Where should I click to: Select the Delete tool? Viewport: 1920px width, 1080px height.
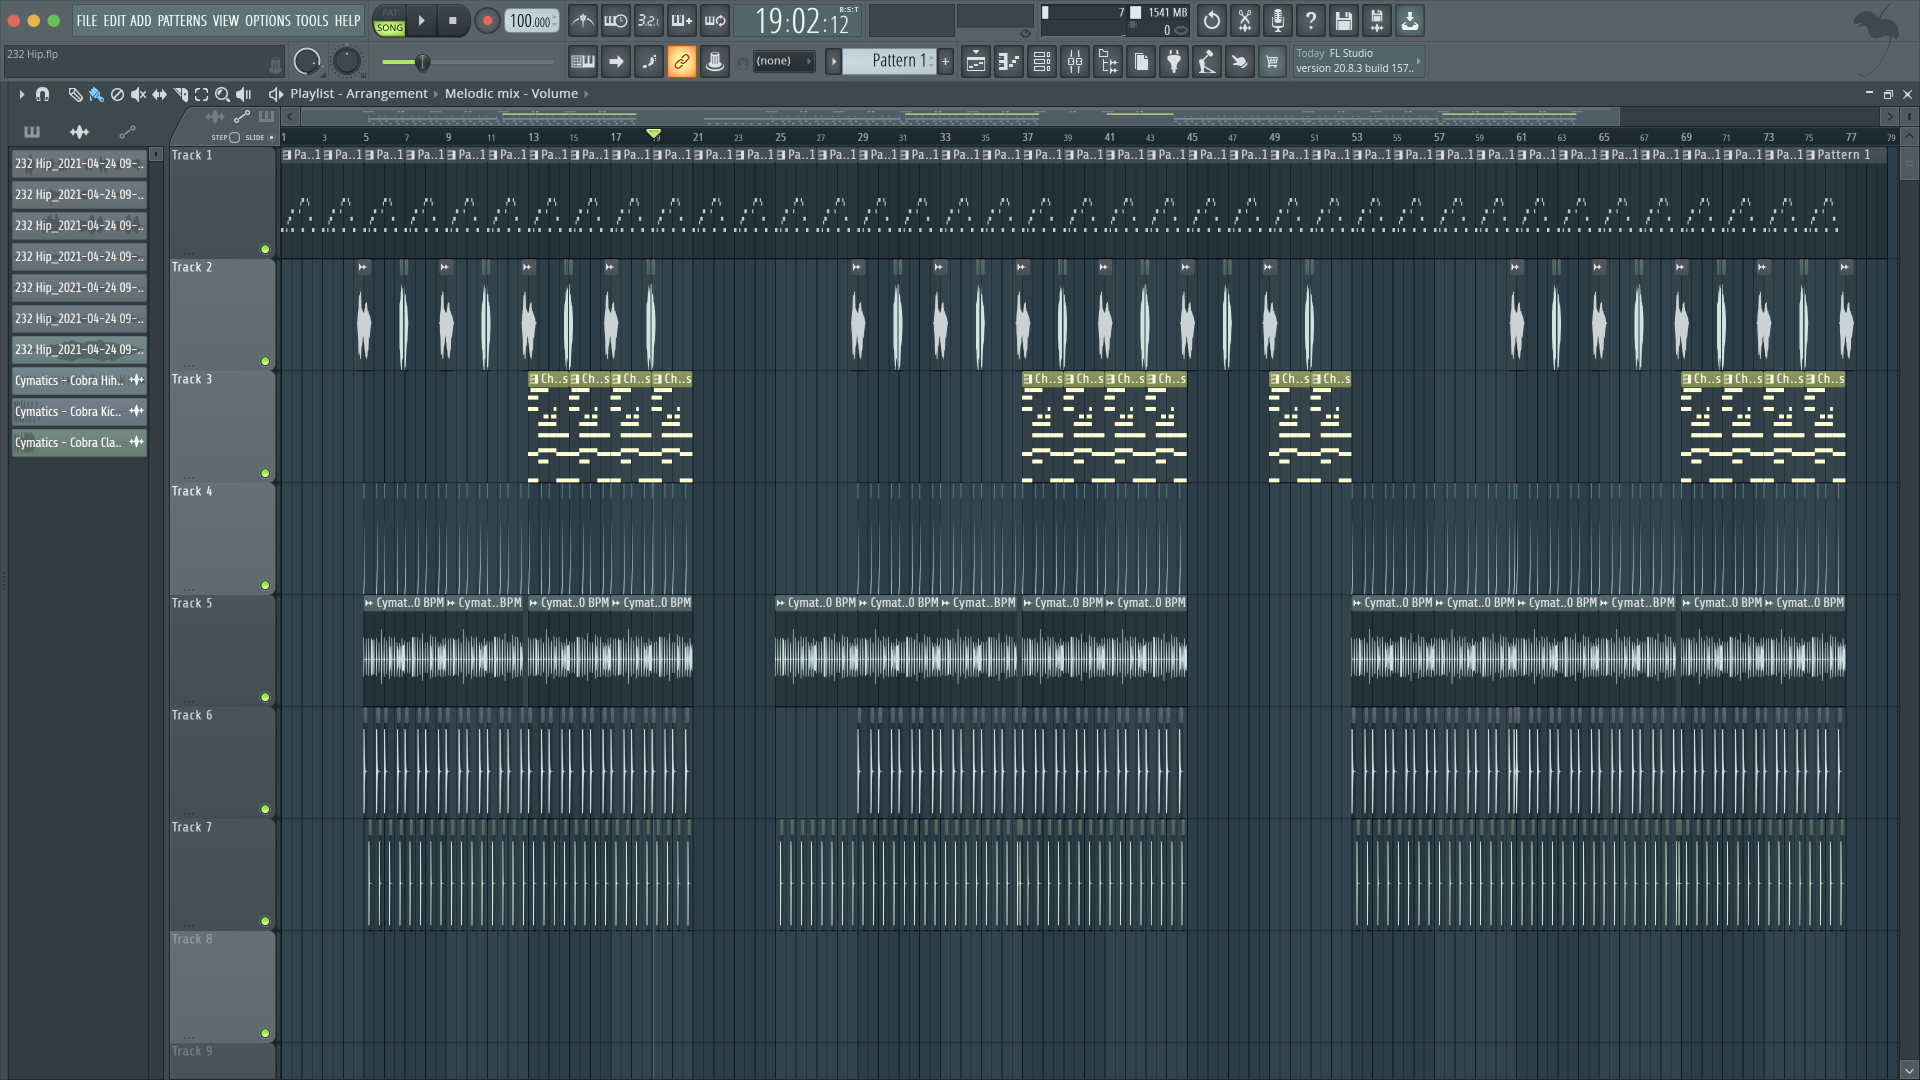[117, 94]
